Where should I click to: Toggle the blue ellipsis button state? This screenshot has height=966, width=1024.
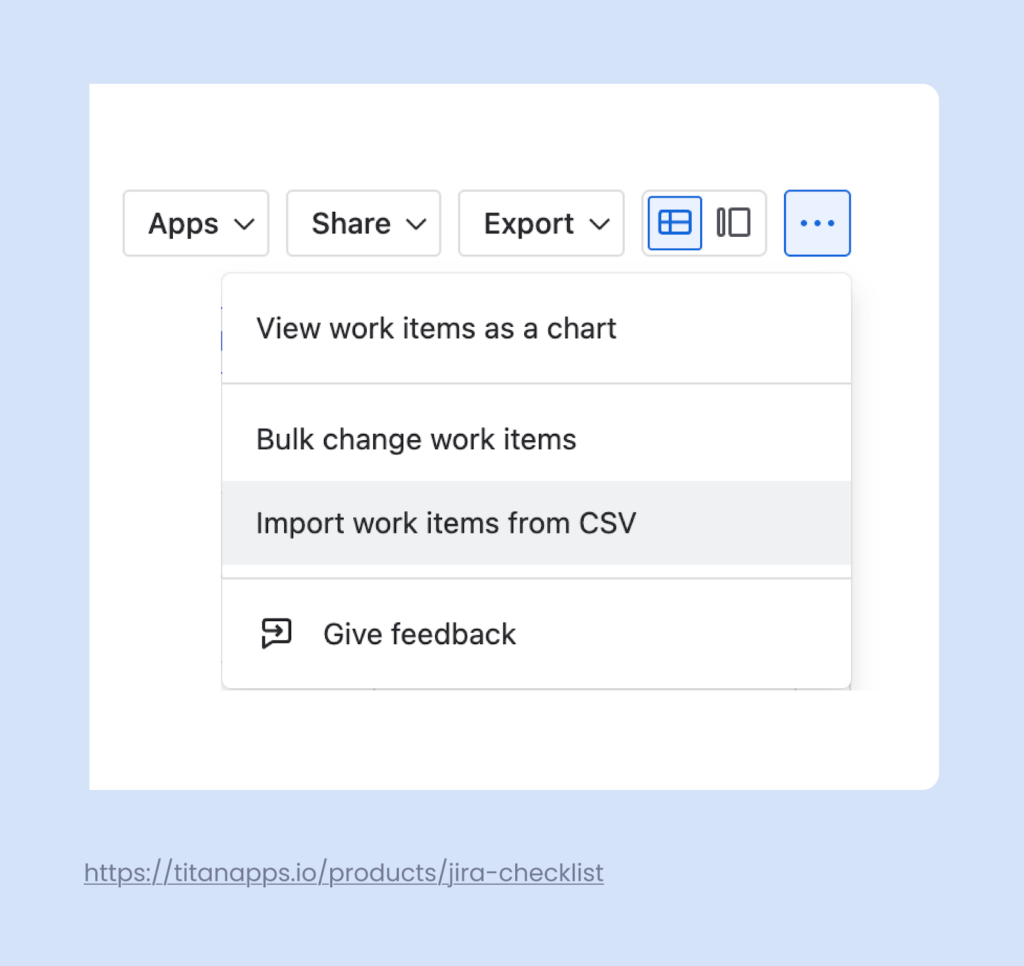(817, 223)
